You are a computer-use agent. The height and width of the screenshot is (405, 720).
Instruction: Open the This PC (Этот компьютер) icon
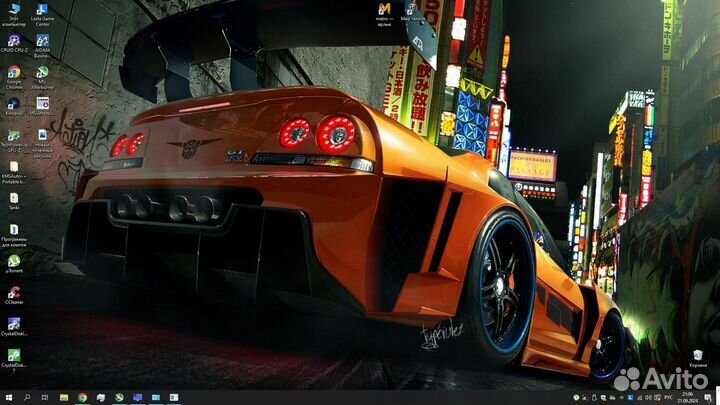coord(14,10)
